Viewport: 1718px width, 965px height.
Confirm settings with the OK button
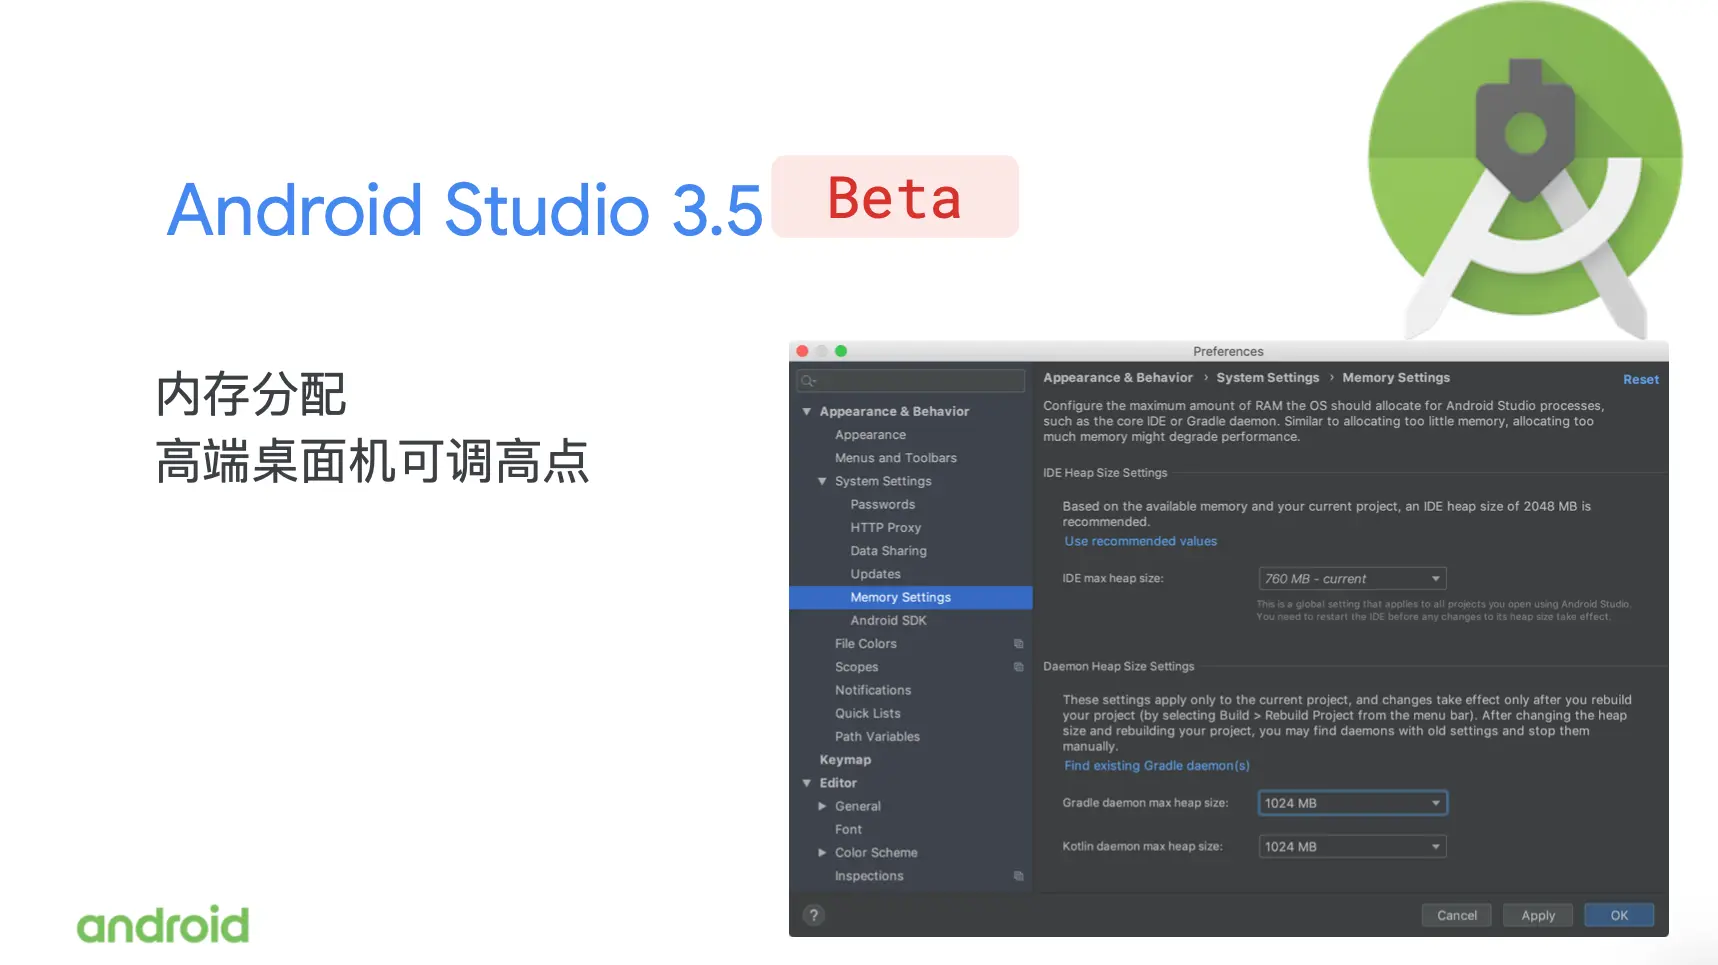[1619, 915]
